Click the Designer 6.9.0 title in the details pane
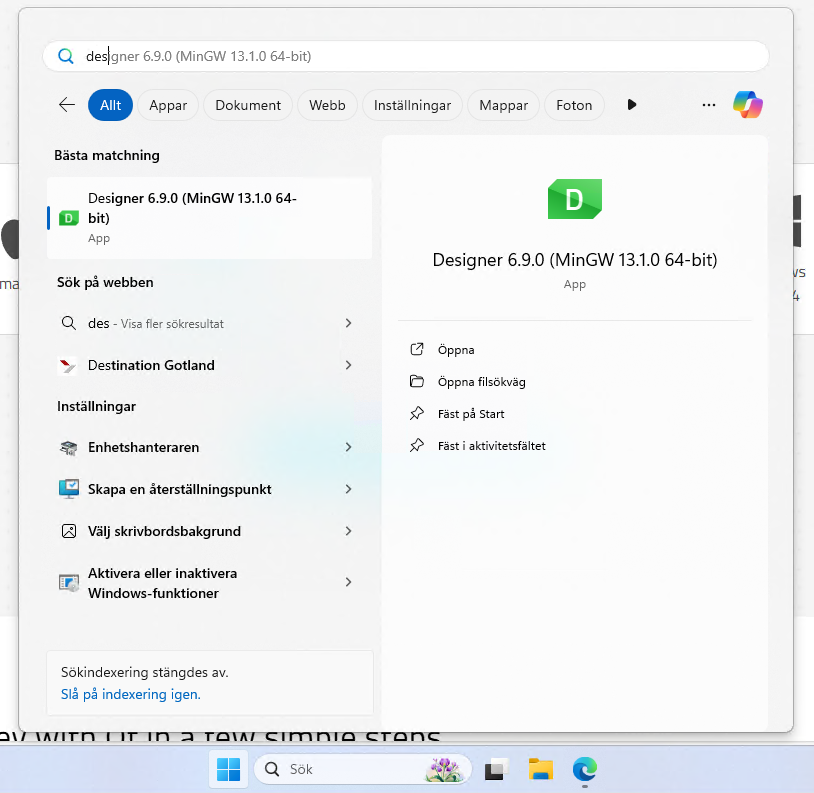814x793 pixels. tap(575, 259)
